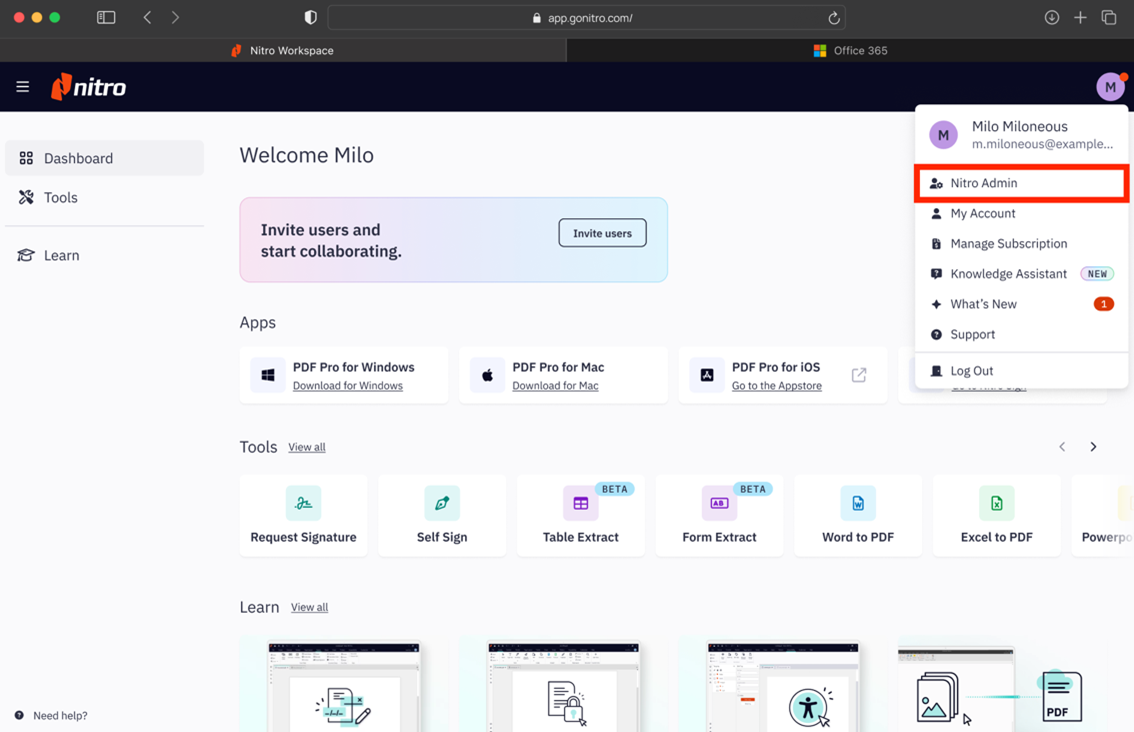The width and height of the screenshot is (1134, 732).
Task: Choose the Excel to PDF converter
Action: [x=996, y=515]
